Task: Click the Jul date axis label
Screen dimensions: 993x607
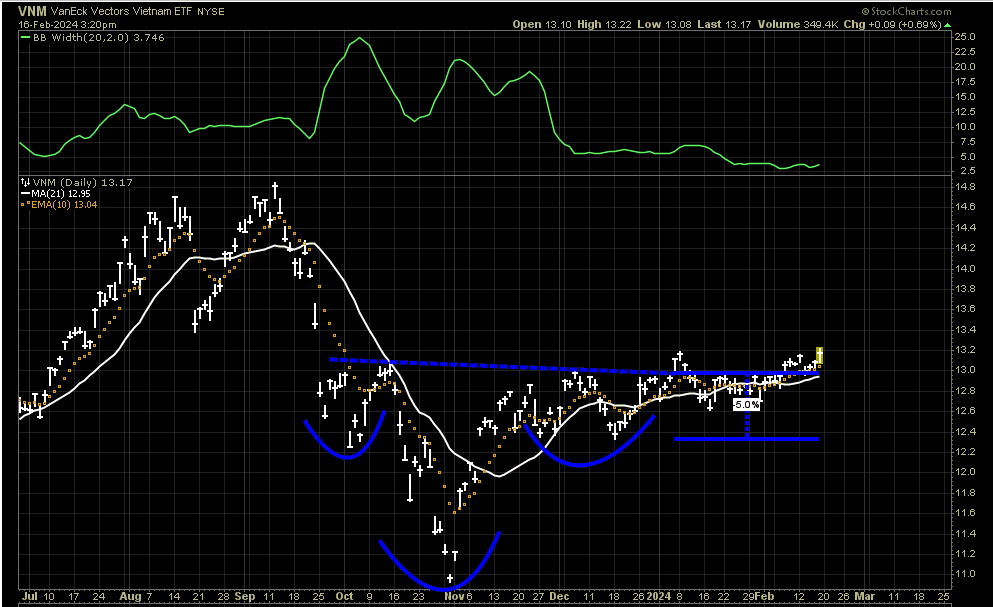Action: click(30, 596)
